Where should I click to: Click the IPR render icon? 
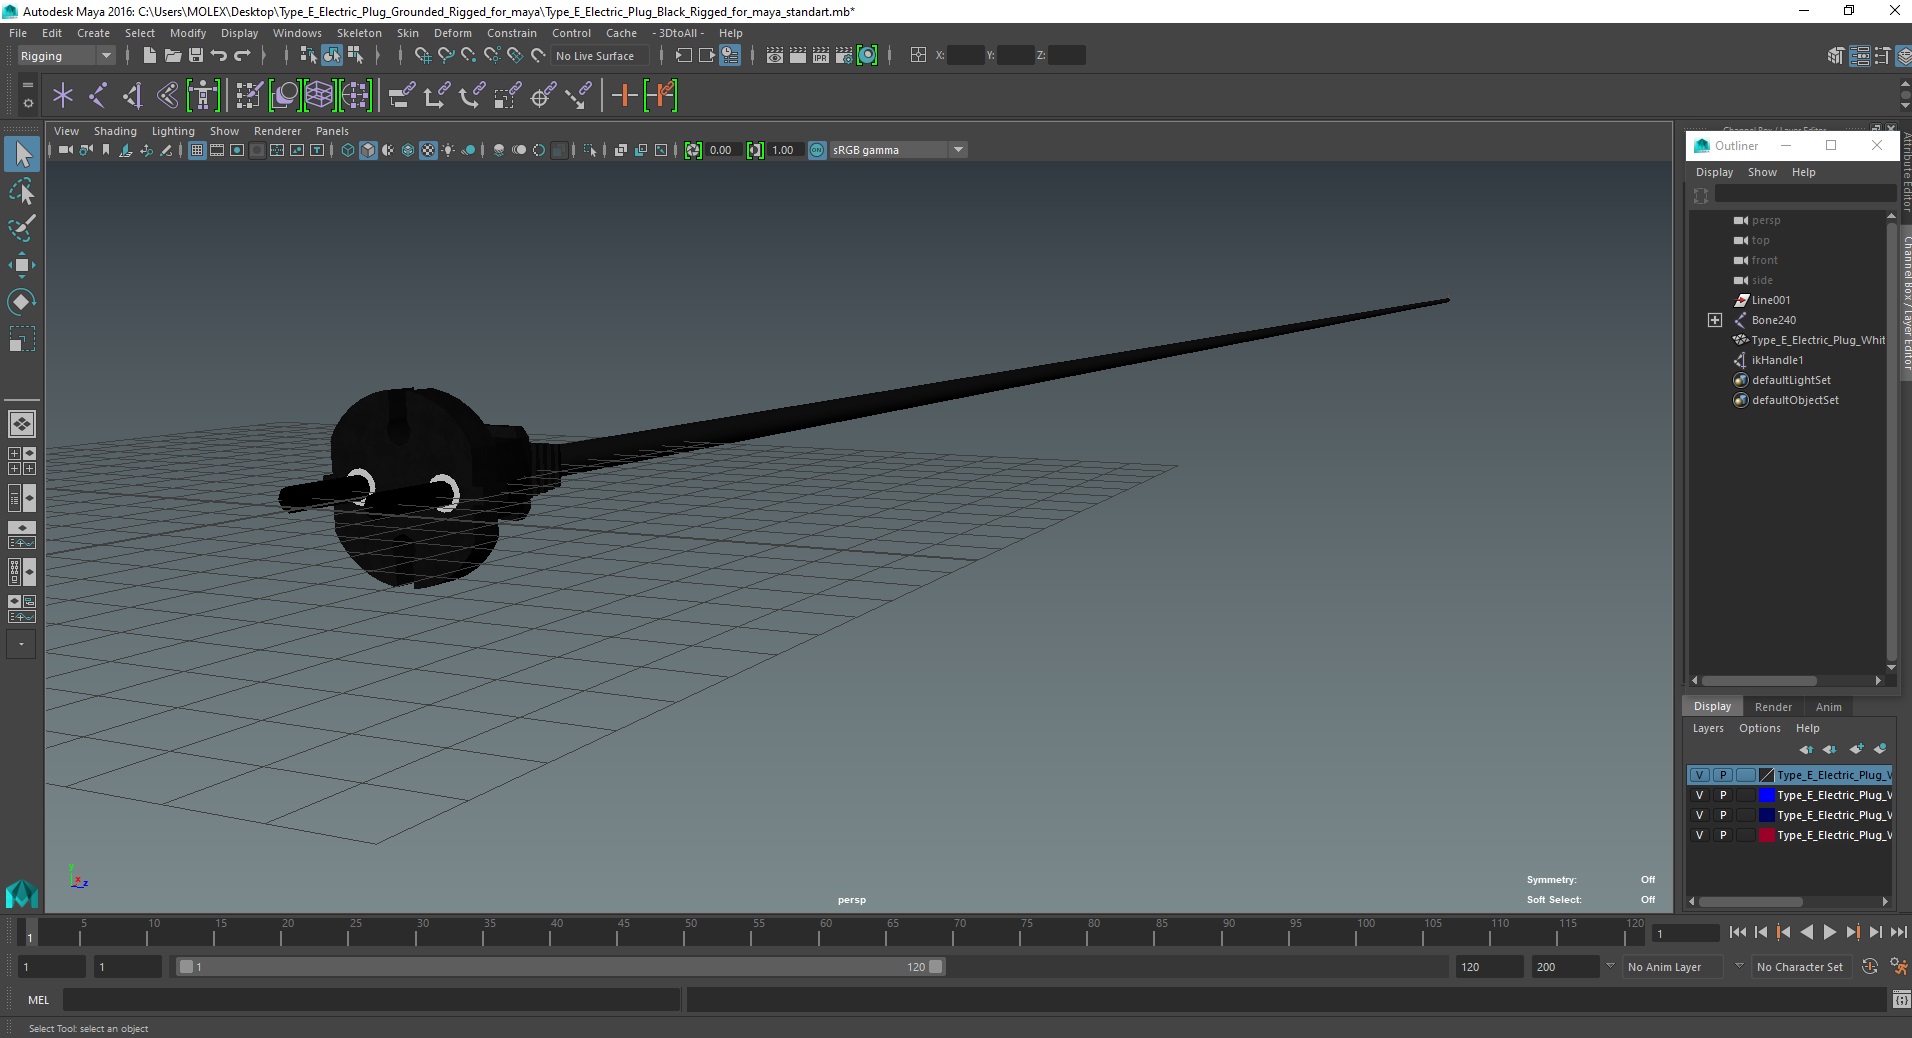click(x=821, y=55)
